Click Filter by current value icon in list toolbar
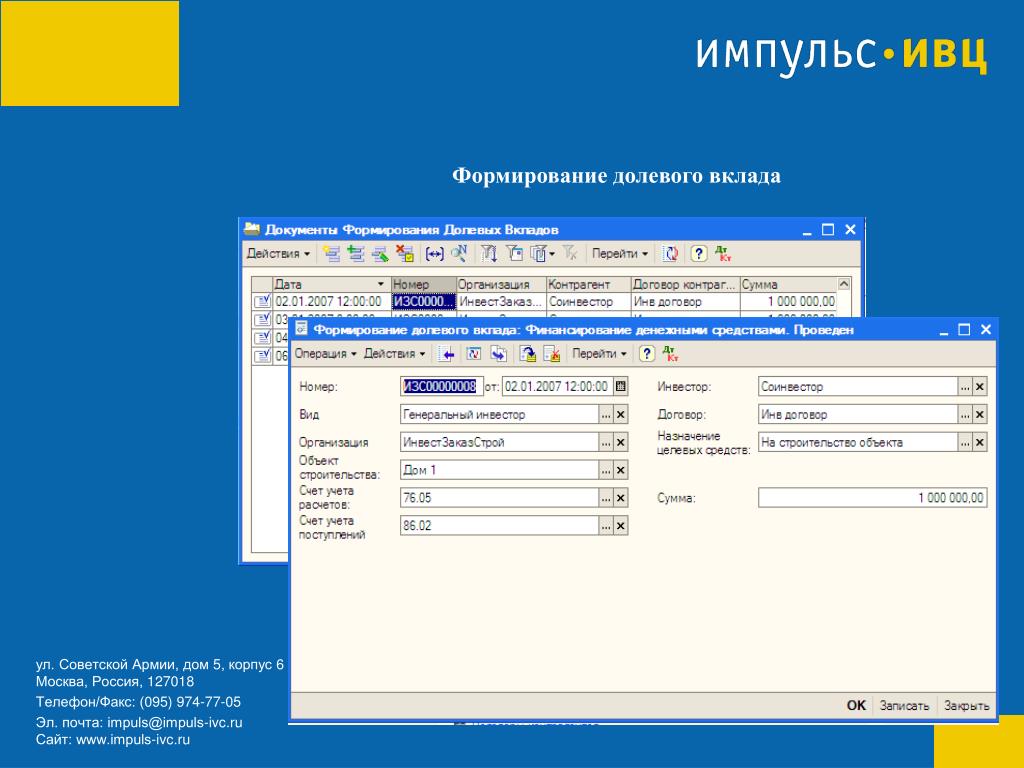This screenshot has width=1024, height=768. click(x=515, y=253)
